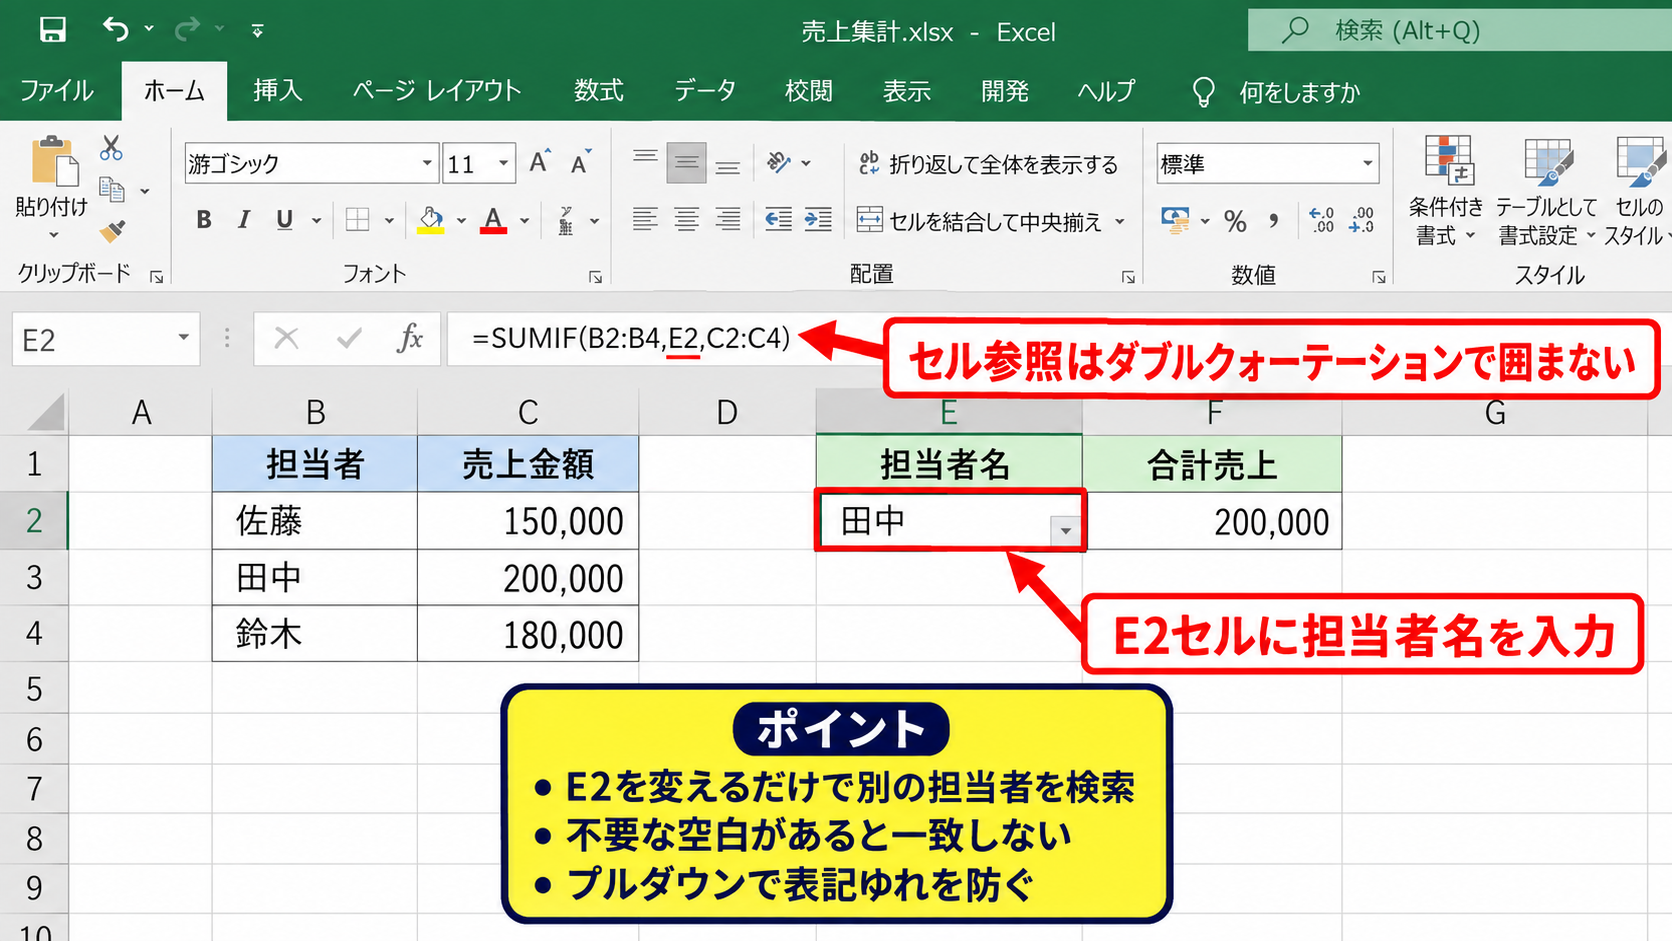This screenshot has height=941, width=1672.
Task: Switch to the 数式 tab
Action: [x=598, y=91]
